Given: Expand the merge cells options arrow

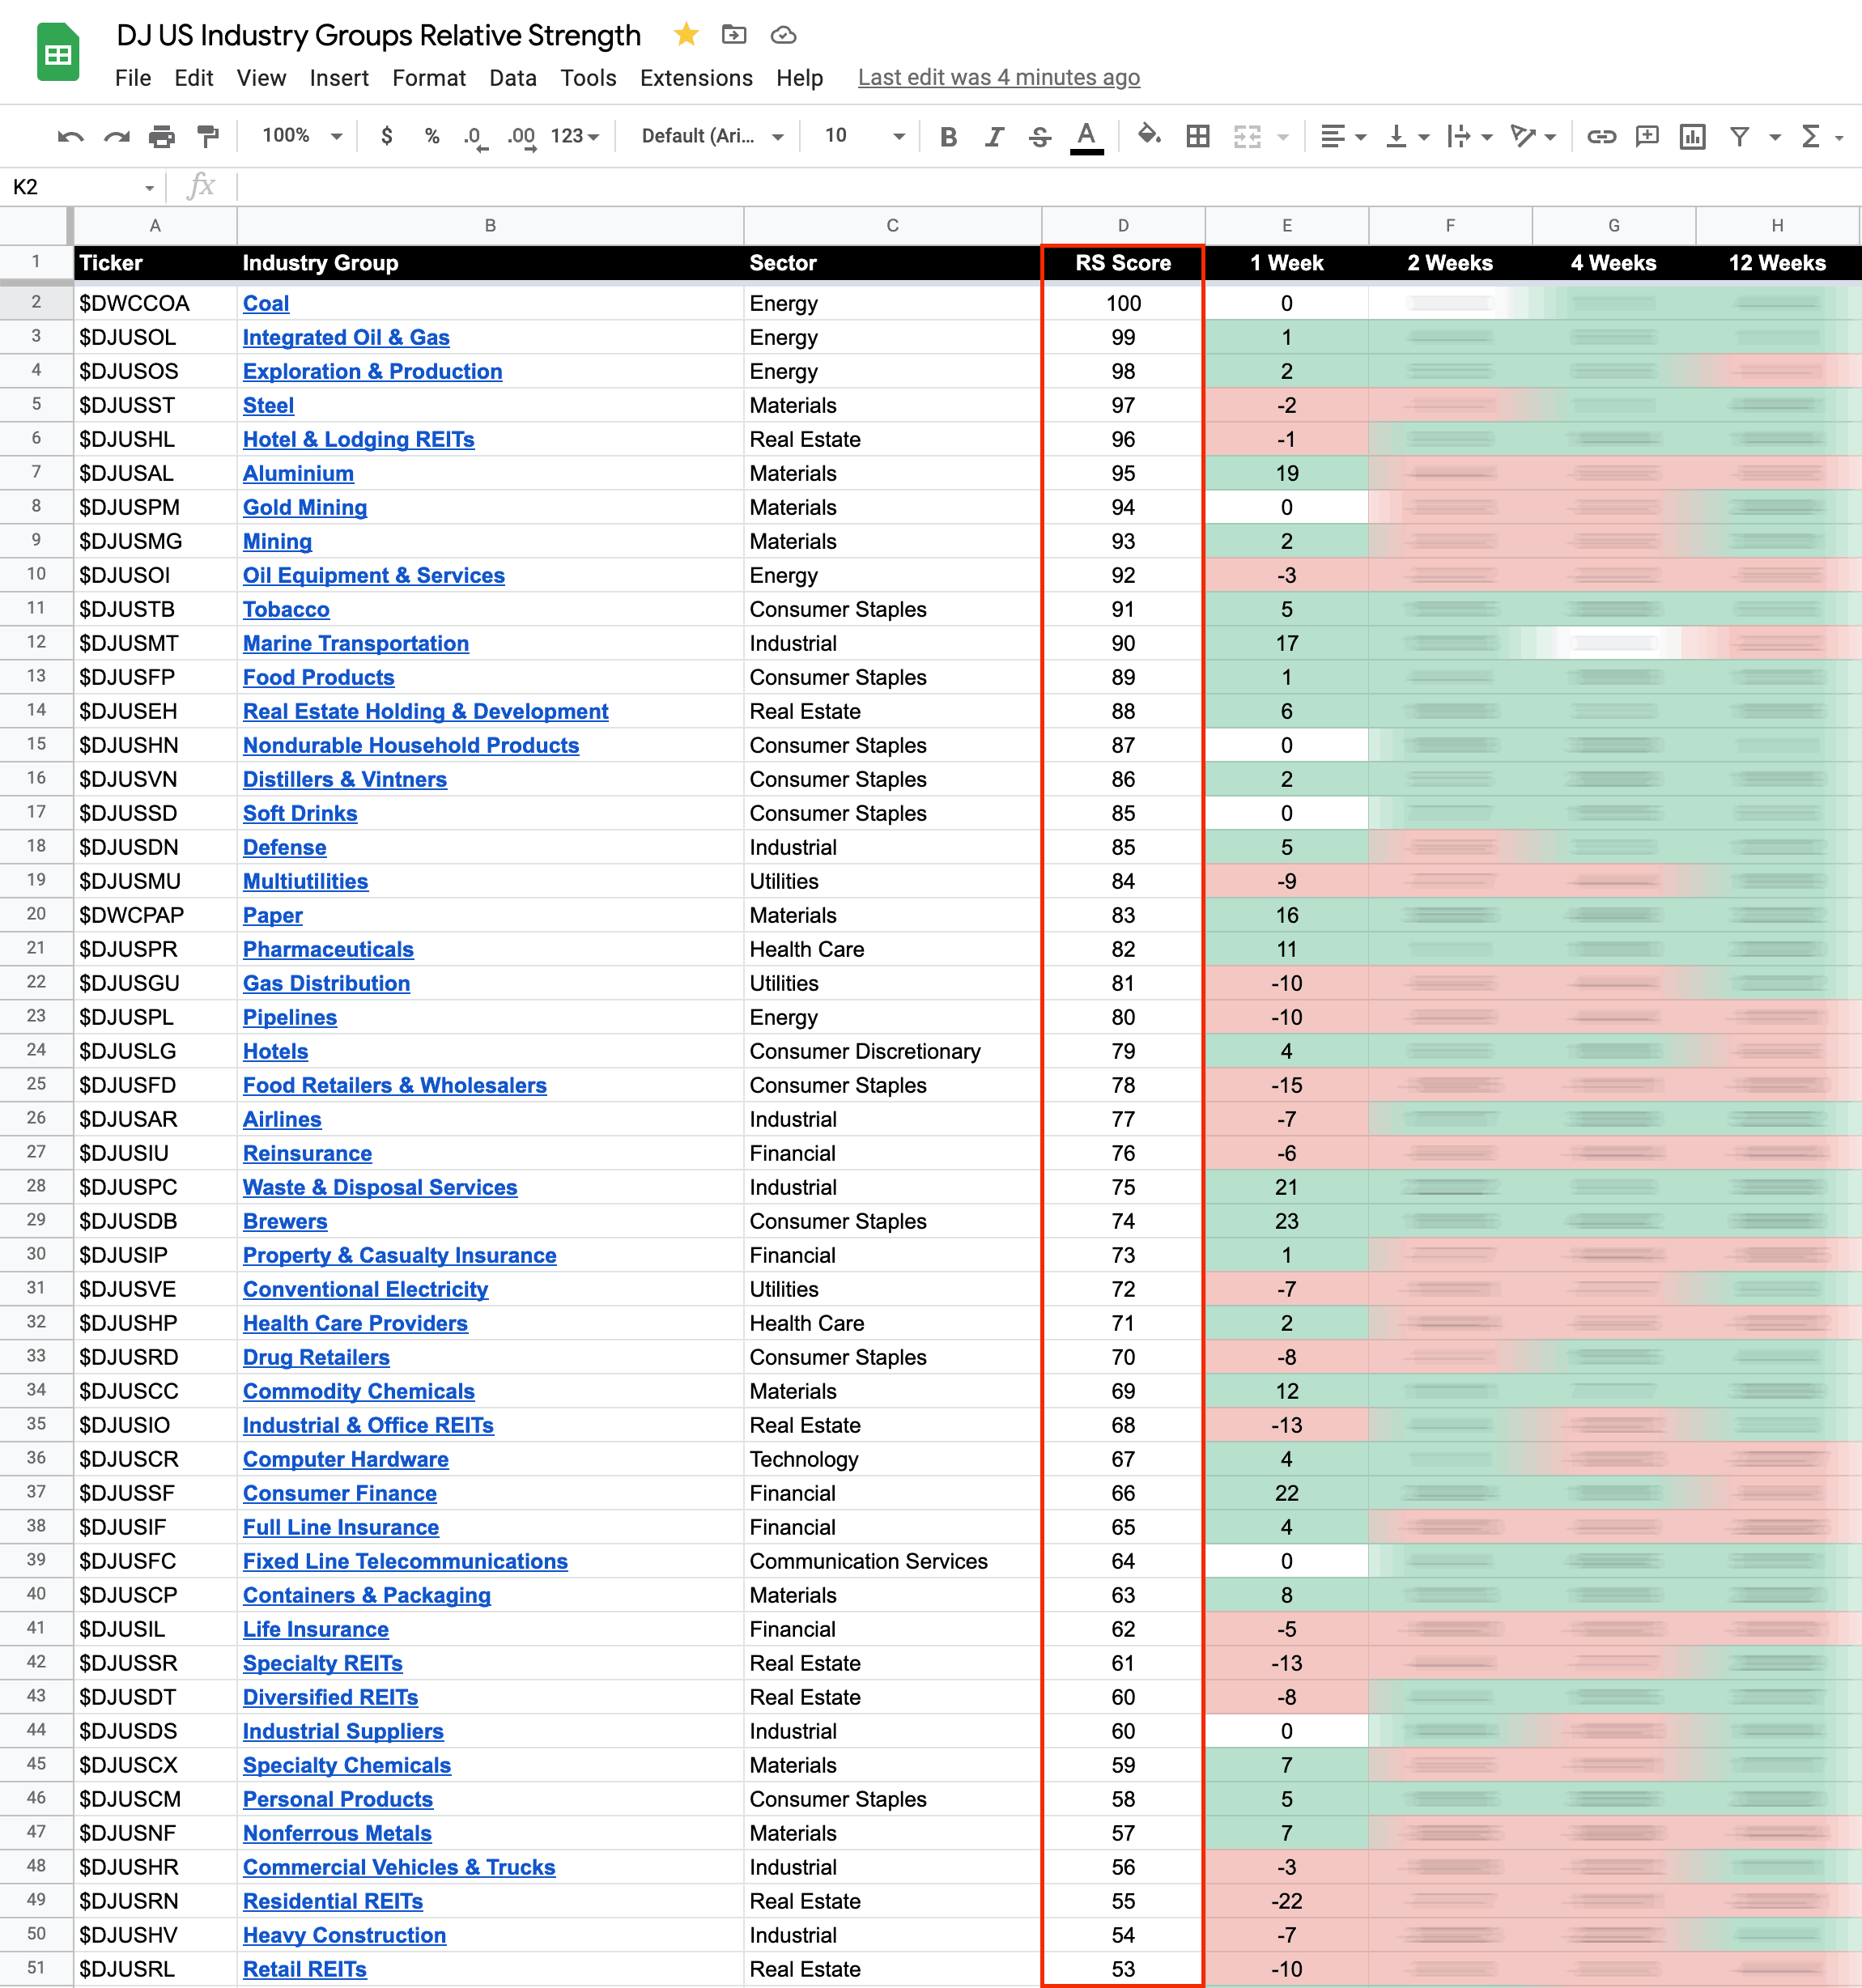Looking at the screenshot, I should click(x=1282, y=137).
